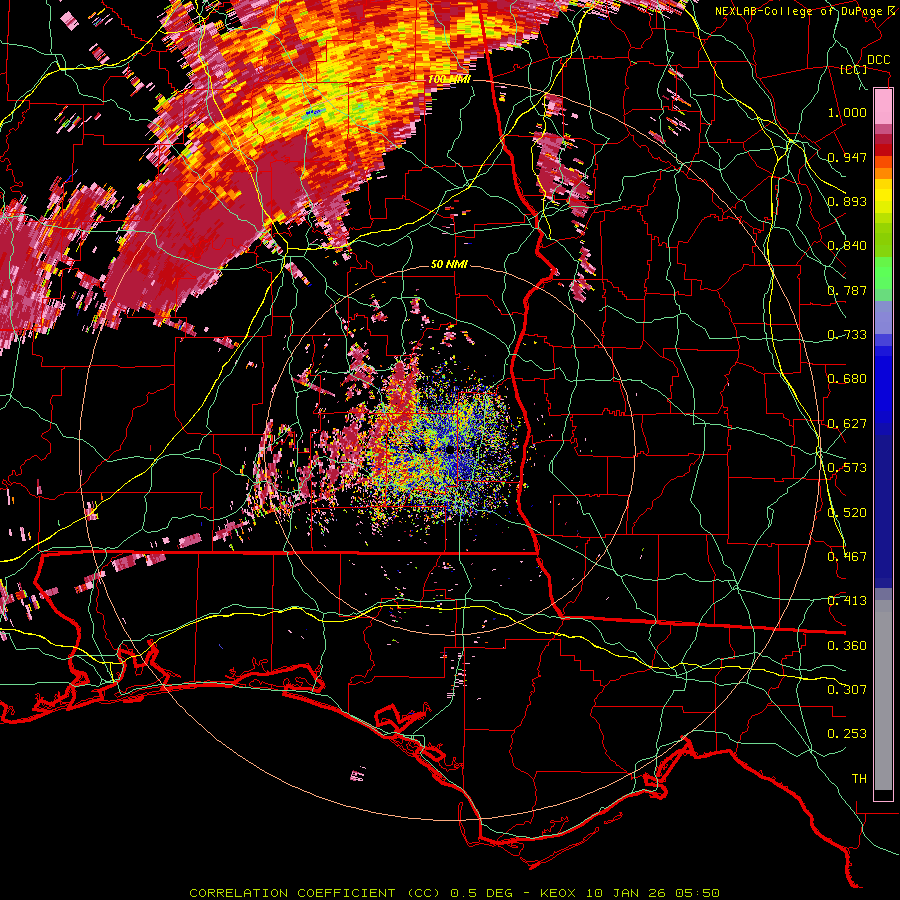This screenshot has height=900, width=900.
Task: Click the pink top segment of the color bar
Action: pos(883,107)
